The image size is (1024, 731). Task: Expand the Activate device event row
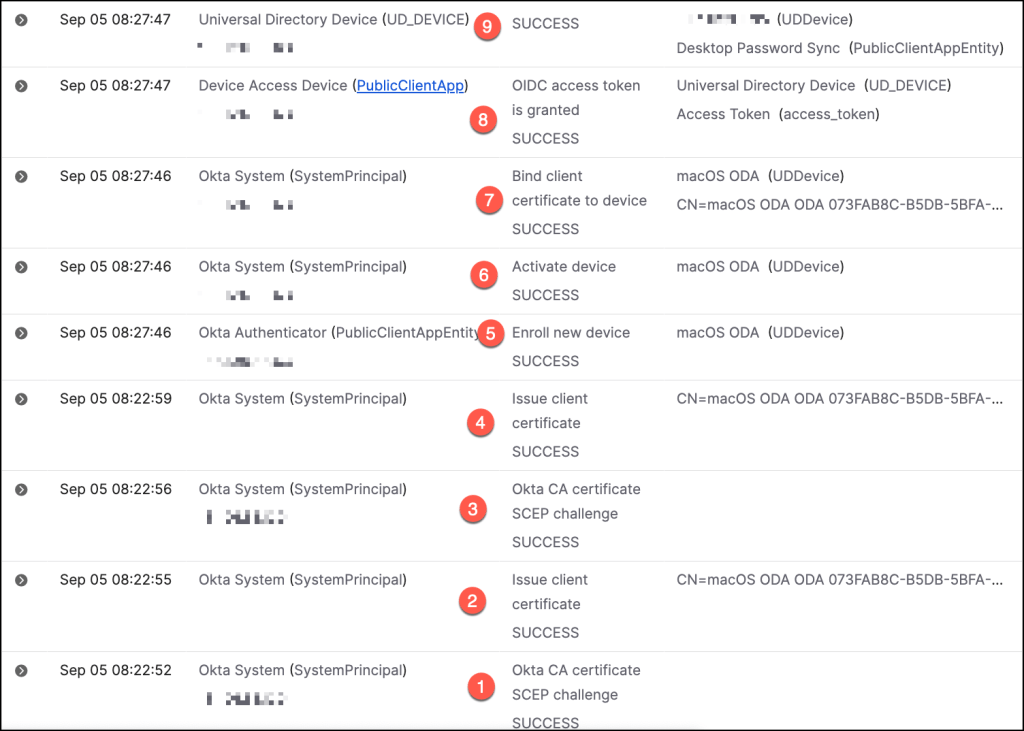(x=21, y=267)
